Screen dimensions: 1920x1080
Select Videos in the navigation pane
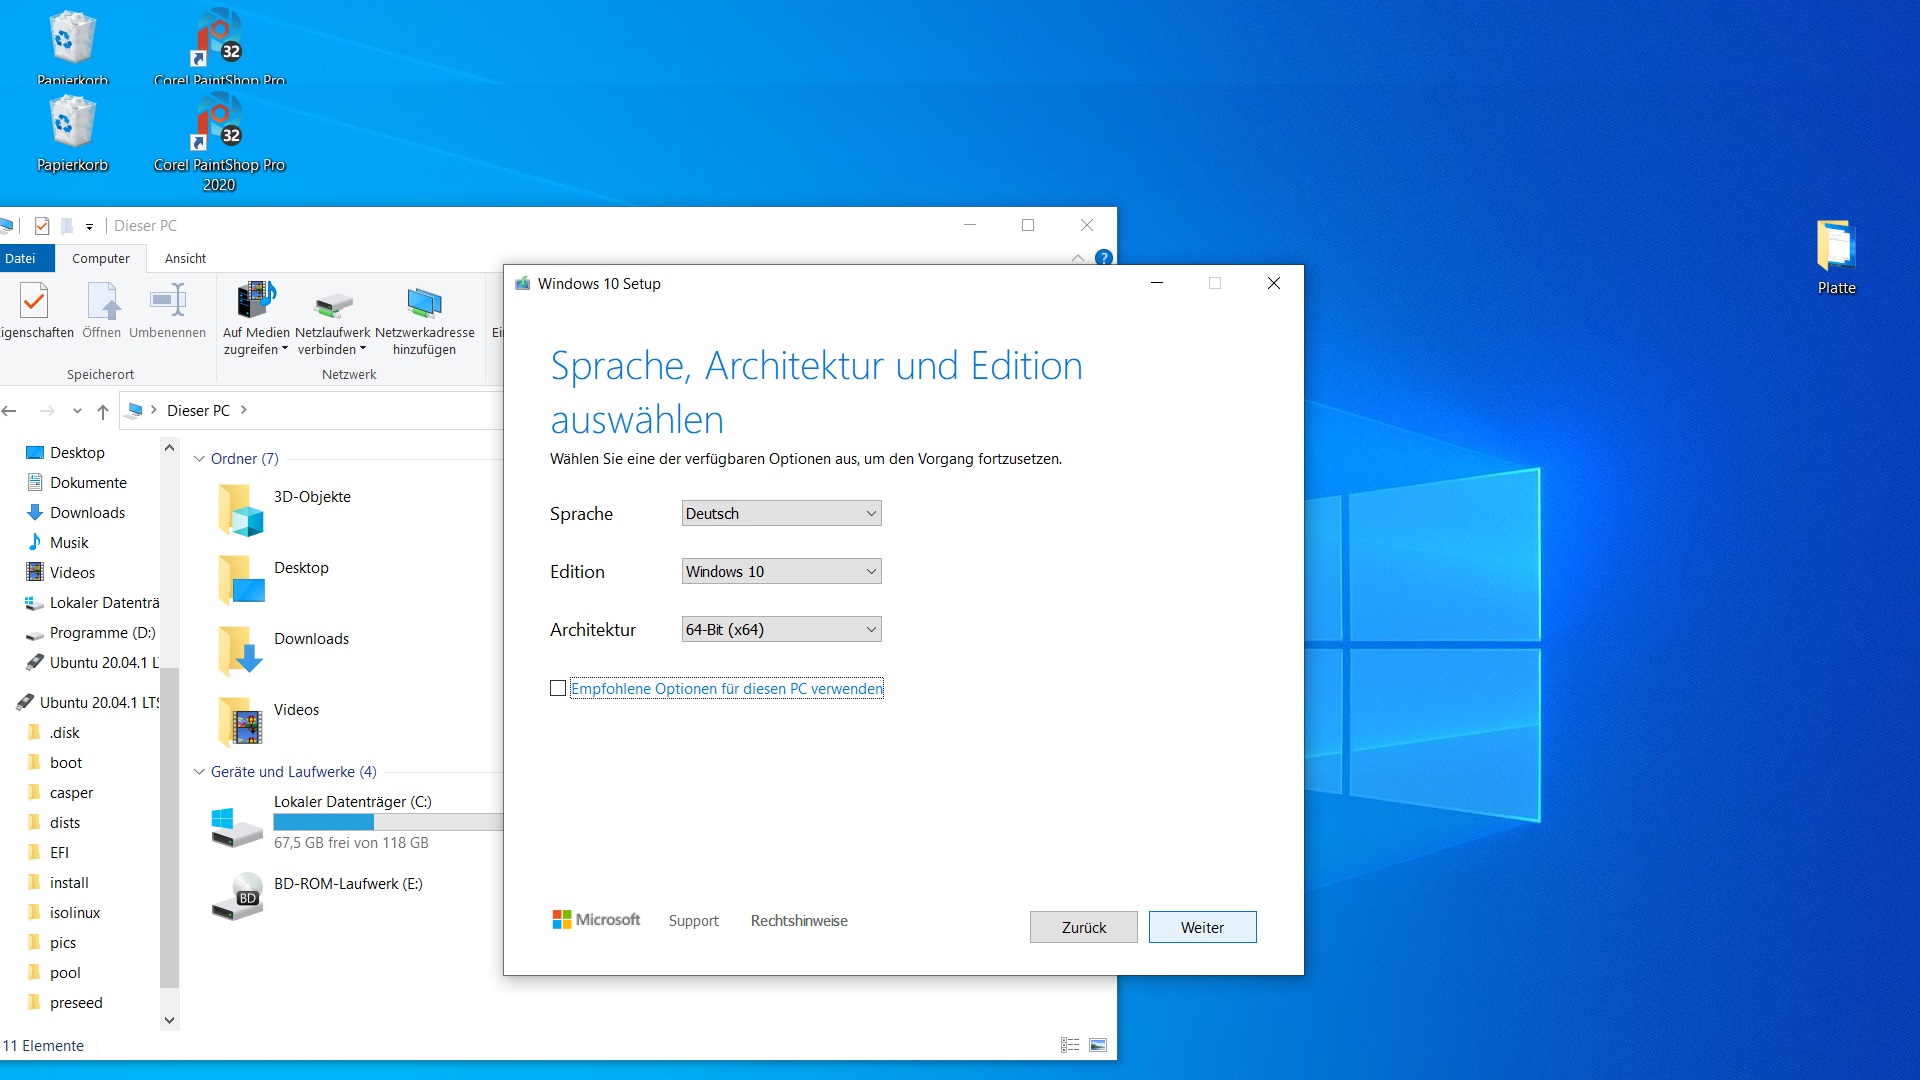pos(73,573)
